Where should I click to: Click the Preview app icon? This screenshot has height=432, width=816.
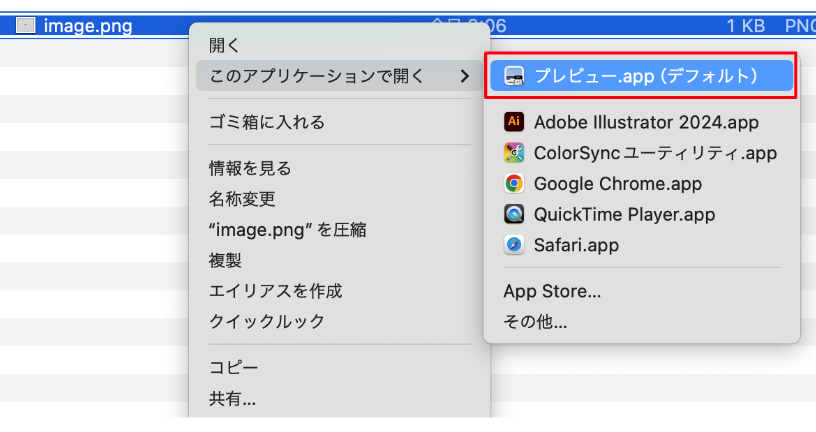514,76
